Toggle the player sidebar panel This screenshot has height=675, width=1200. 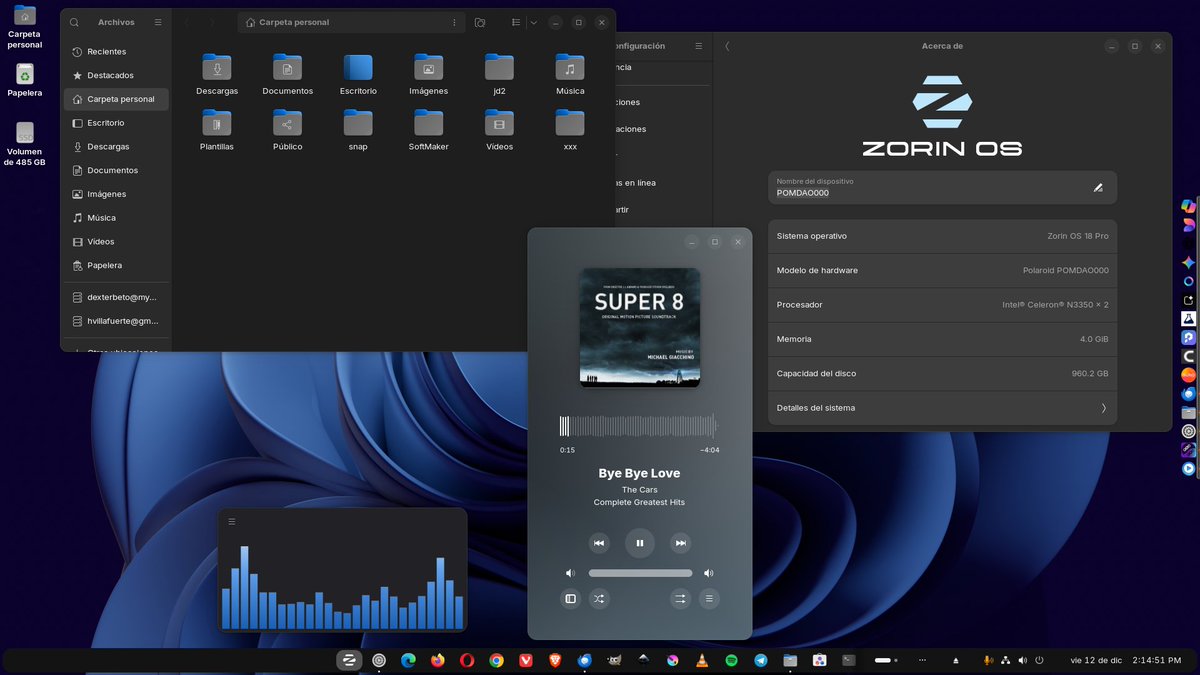click(571, 599)
